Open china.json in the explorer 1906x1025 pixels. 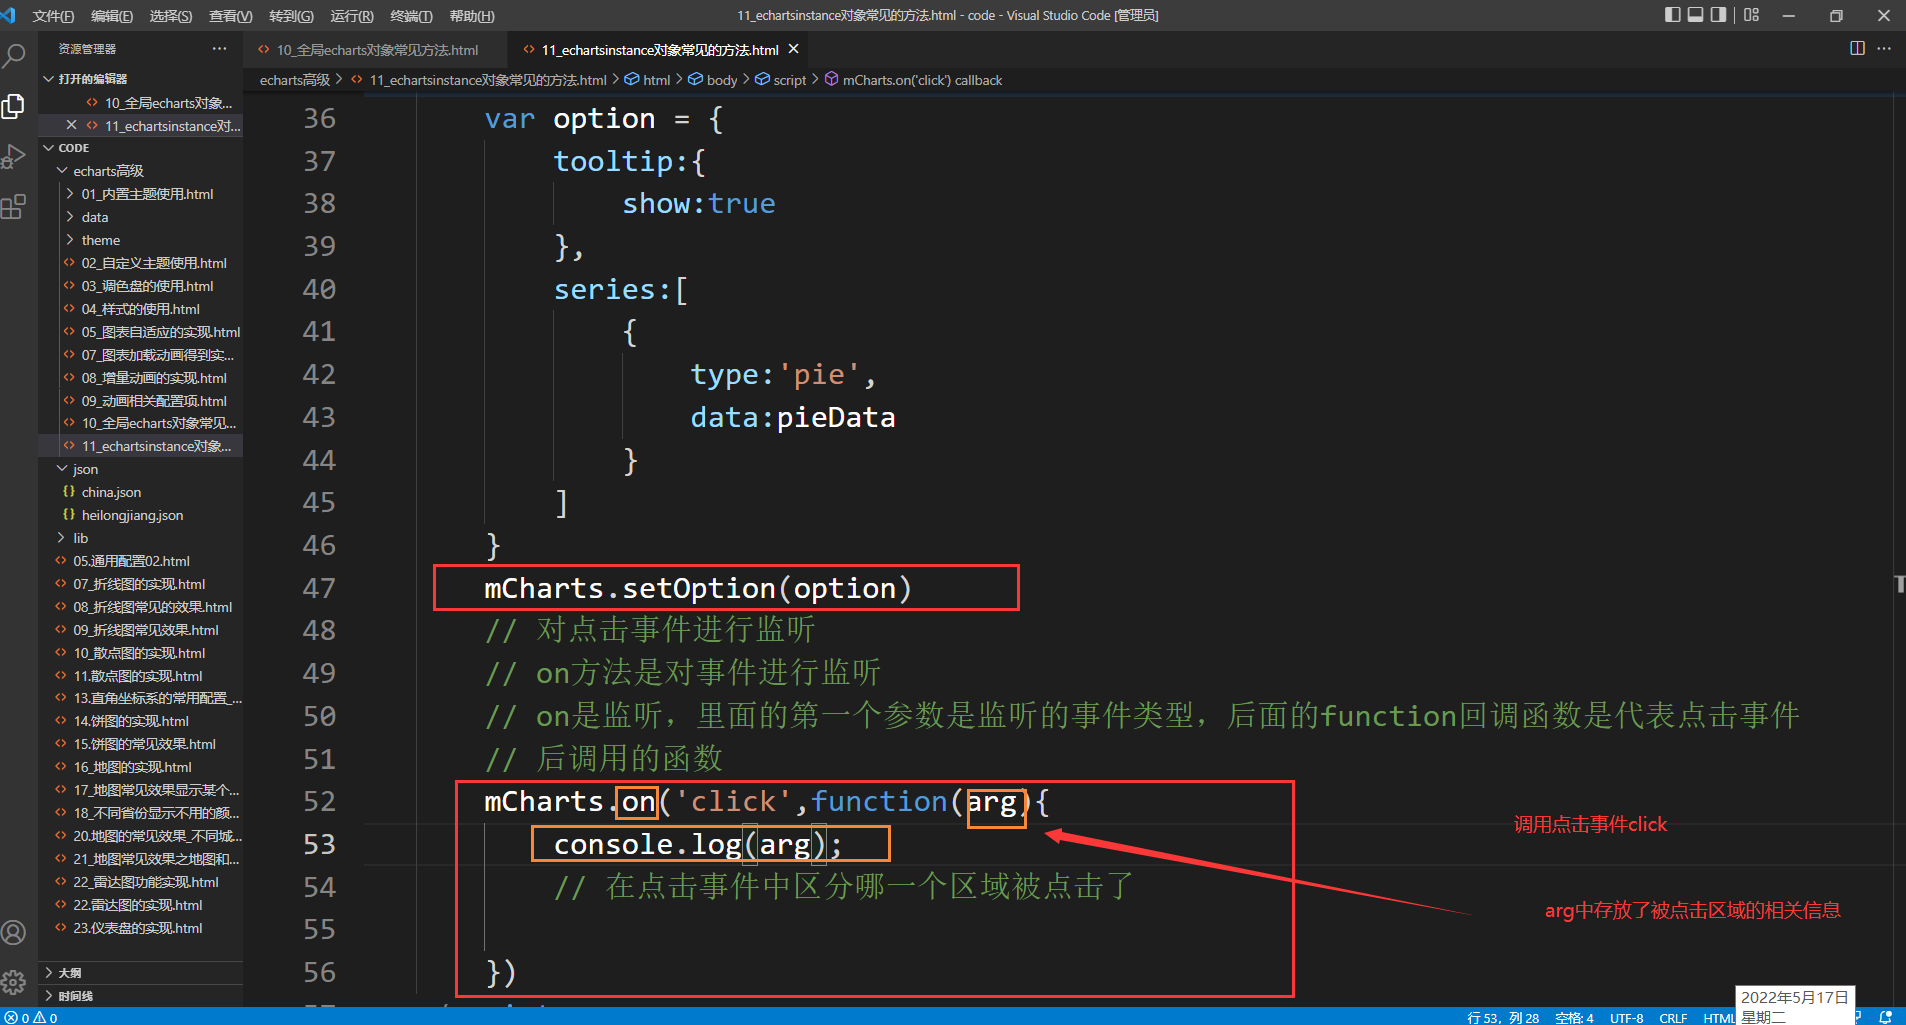pyautogui.click(x=111, y=492)
